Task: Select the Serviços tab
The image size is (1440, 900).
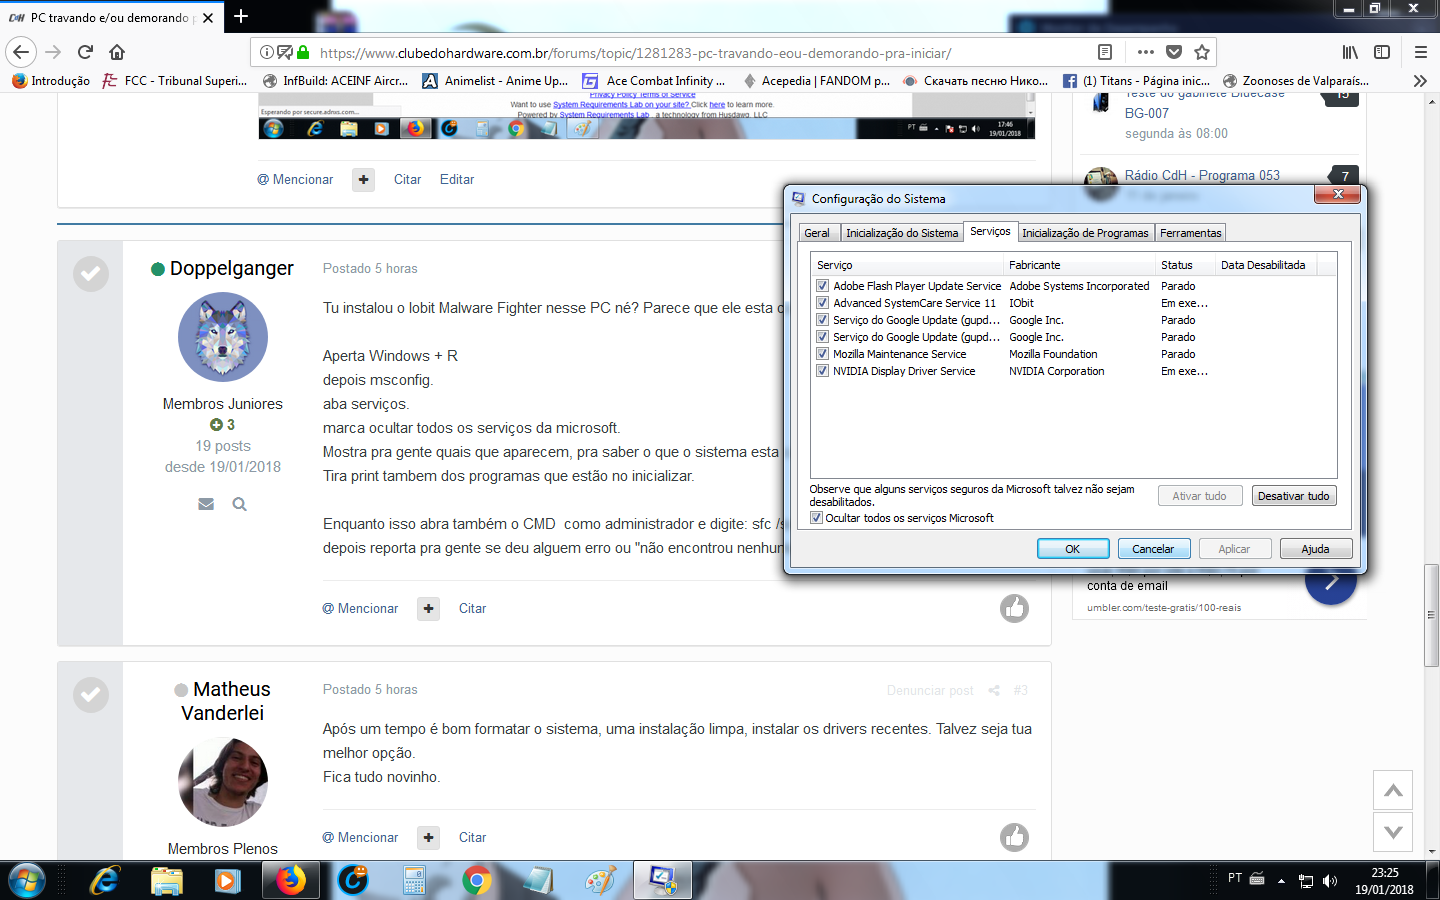Action: [x=990, y=231]
